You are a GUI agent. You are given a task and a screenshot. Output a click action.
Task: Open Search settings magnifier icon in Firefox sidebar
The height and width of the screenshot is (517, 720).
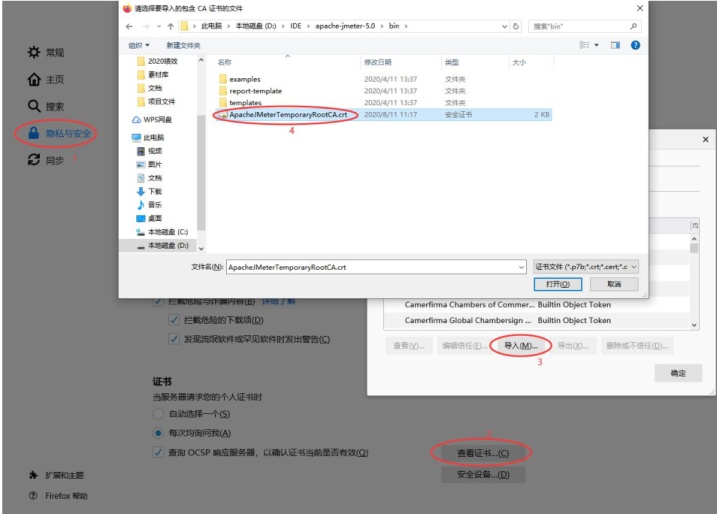(34, 106)
